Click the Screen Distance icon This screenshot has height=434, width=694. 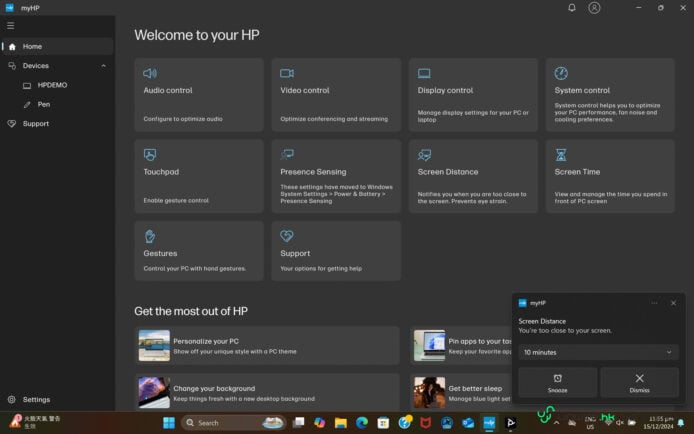424,155
